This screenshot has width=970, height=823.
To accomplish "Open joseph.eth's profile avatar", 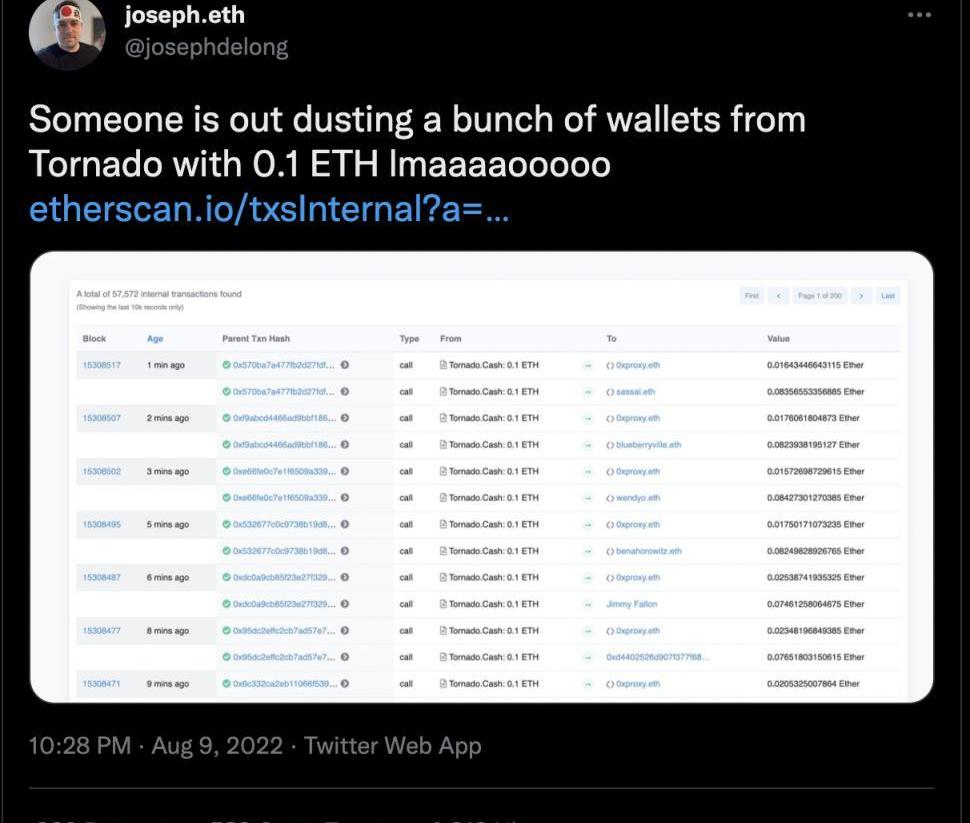I will click(67, 34).
